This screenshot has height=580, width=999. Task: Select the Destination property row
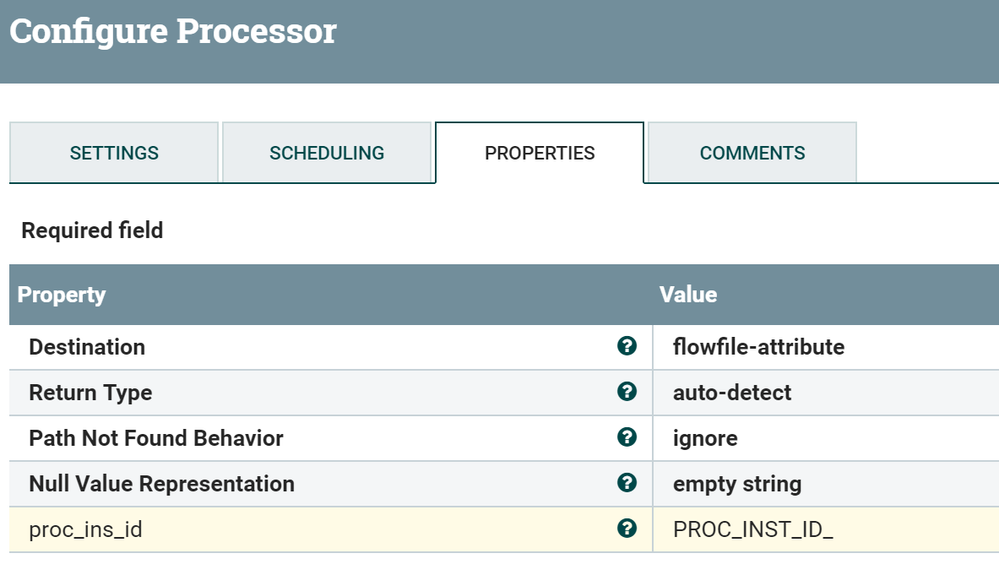click(x=300, y=346)
